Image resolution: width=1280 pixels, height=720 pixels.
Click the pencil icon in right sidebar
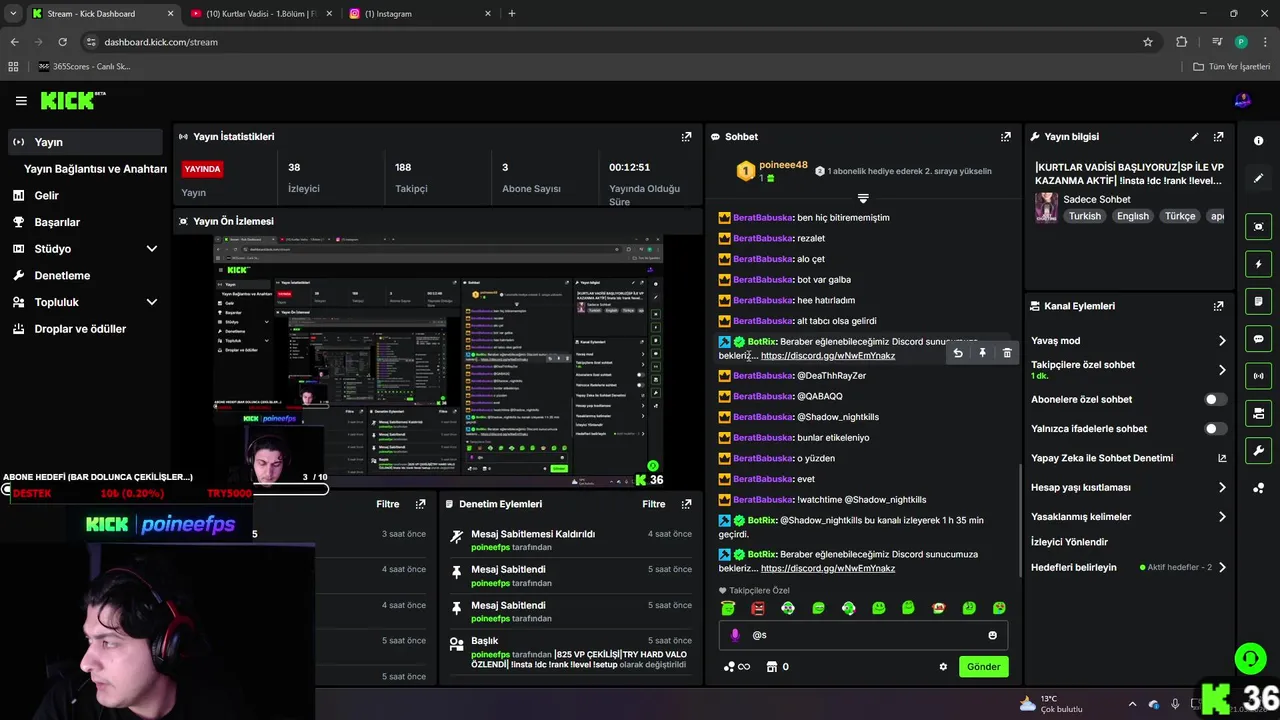pos(1258,178)
